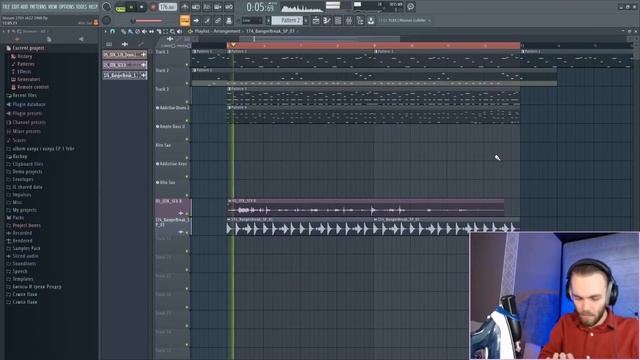Click the playlist horizontal scrollbar at top
The width and height of the screenshot is (640, 360).
(319, 39)
